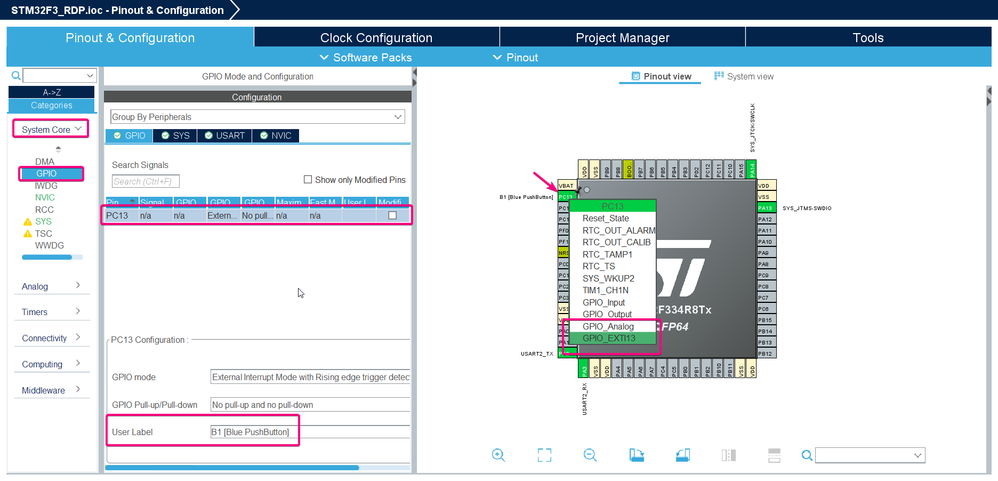Viewport: 998px width, 481px height.
Task: Click the Categories button
Action: click(x=52, y=106)
